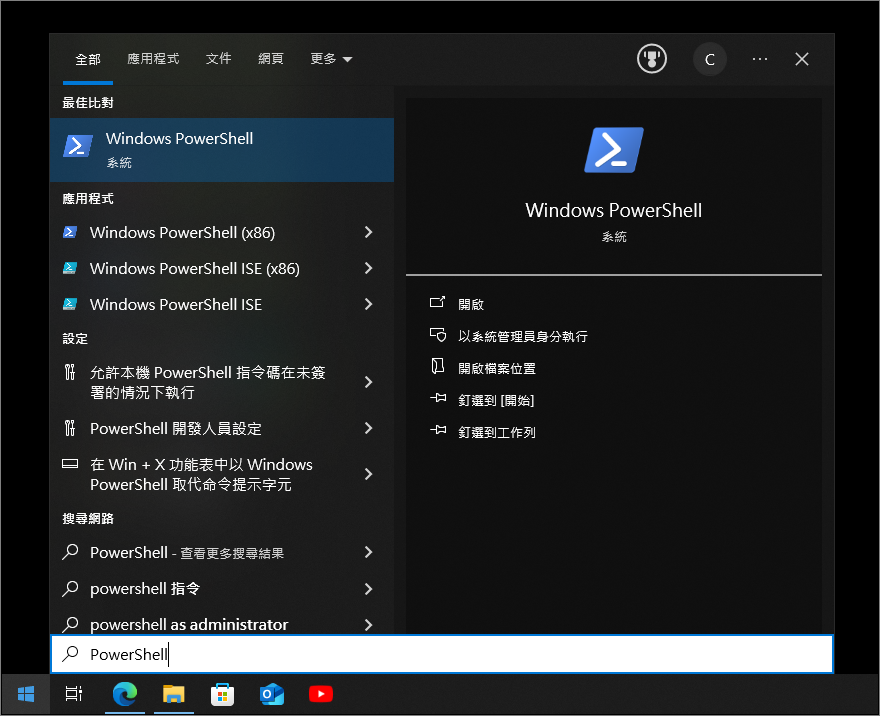The image size is (880, 716).
Task: Choose 釘選到工作列 action
Action: pyautogui.click(x=496, y=432)
